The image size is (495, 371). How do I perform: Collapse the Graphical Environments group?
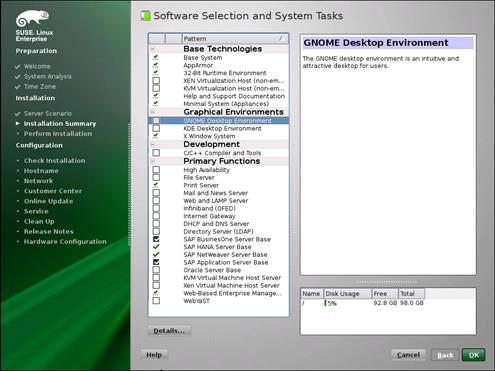click(152, 112)
